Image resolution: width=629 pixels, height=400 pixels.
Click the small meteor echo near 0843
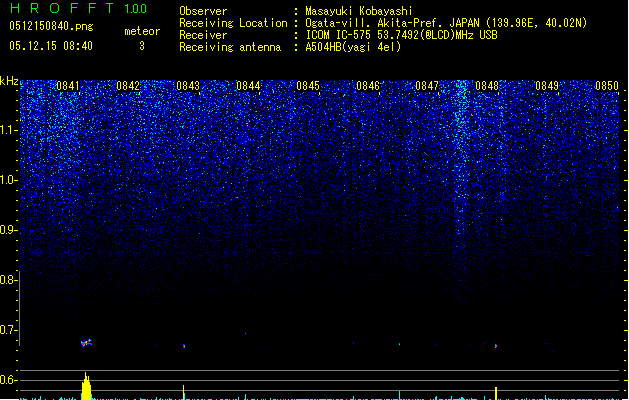coord(184,346)
